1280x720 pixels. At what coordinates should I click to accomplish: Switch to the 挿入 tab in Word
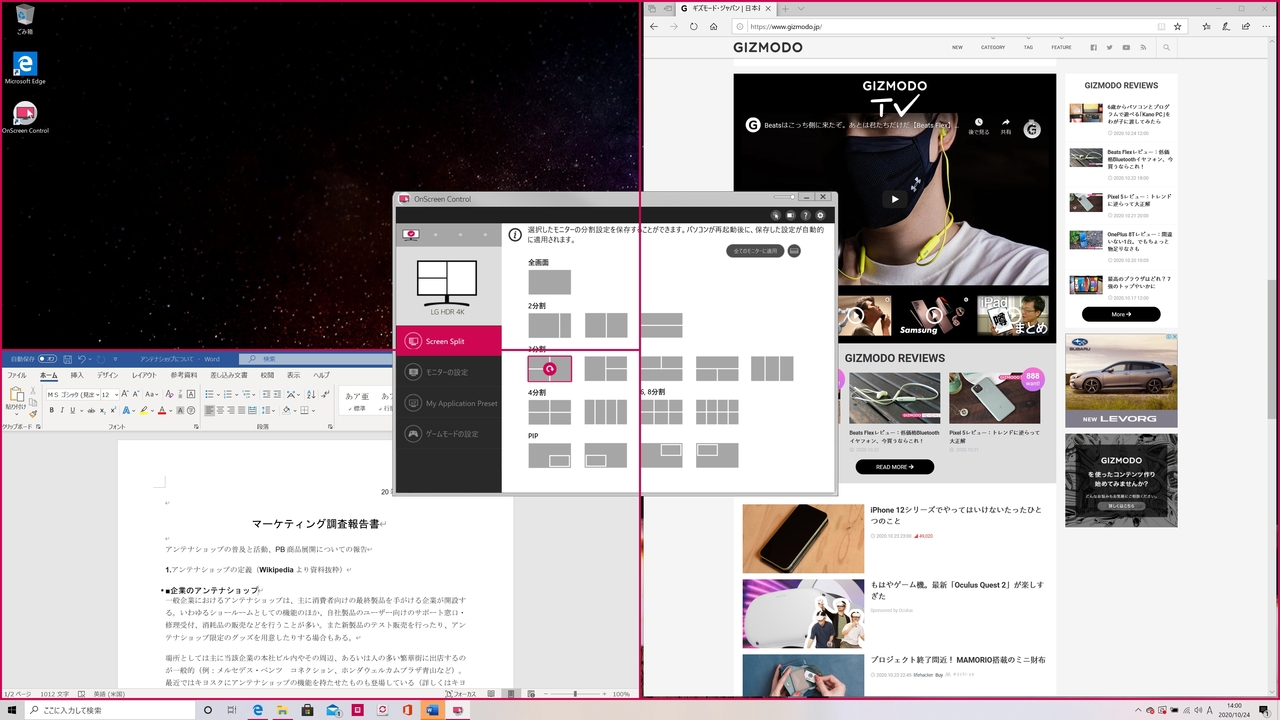77,375
